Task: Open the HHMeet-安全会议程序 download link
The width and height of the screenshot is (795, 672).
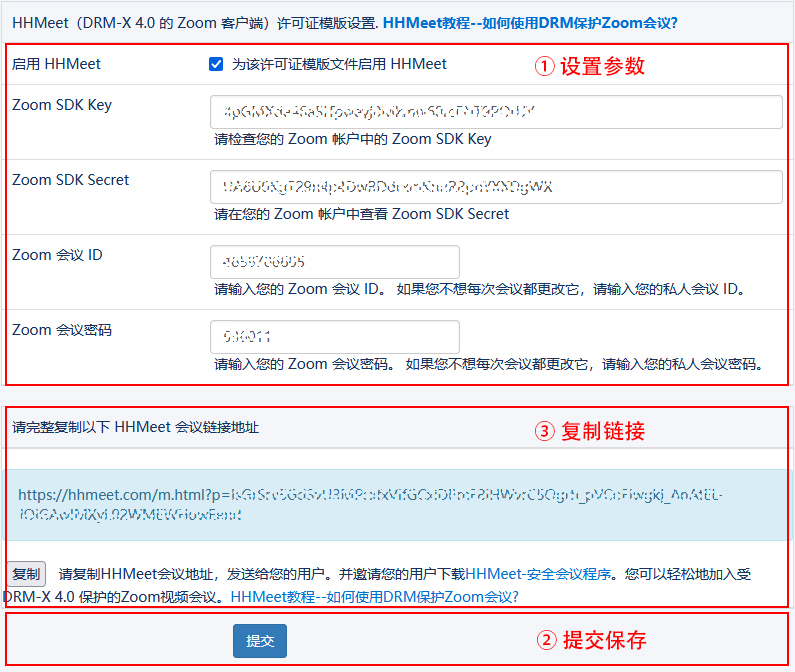Action: click(538, 574)
